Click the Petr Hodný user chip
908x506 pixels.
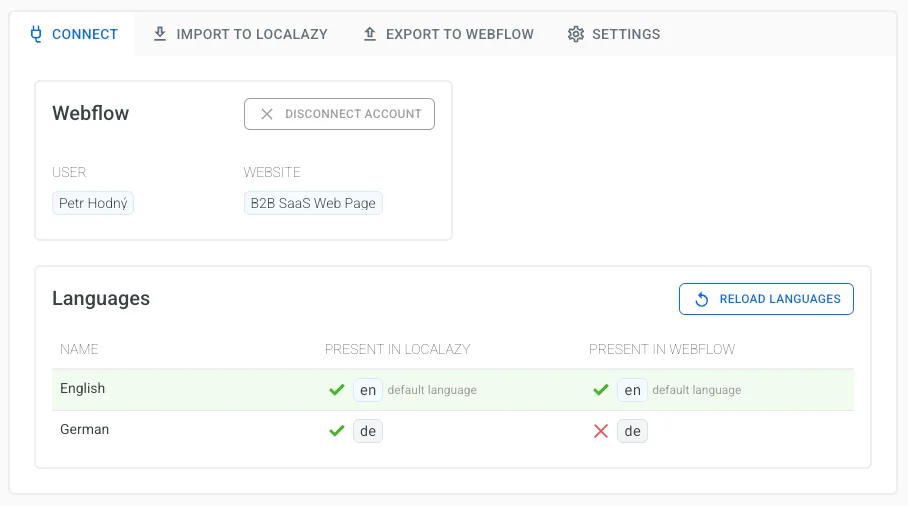[x=93, y=203]
